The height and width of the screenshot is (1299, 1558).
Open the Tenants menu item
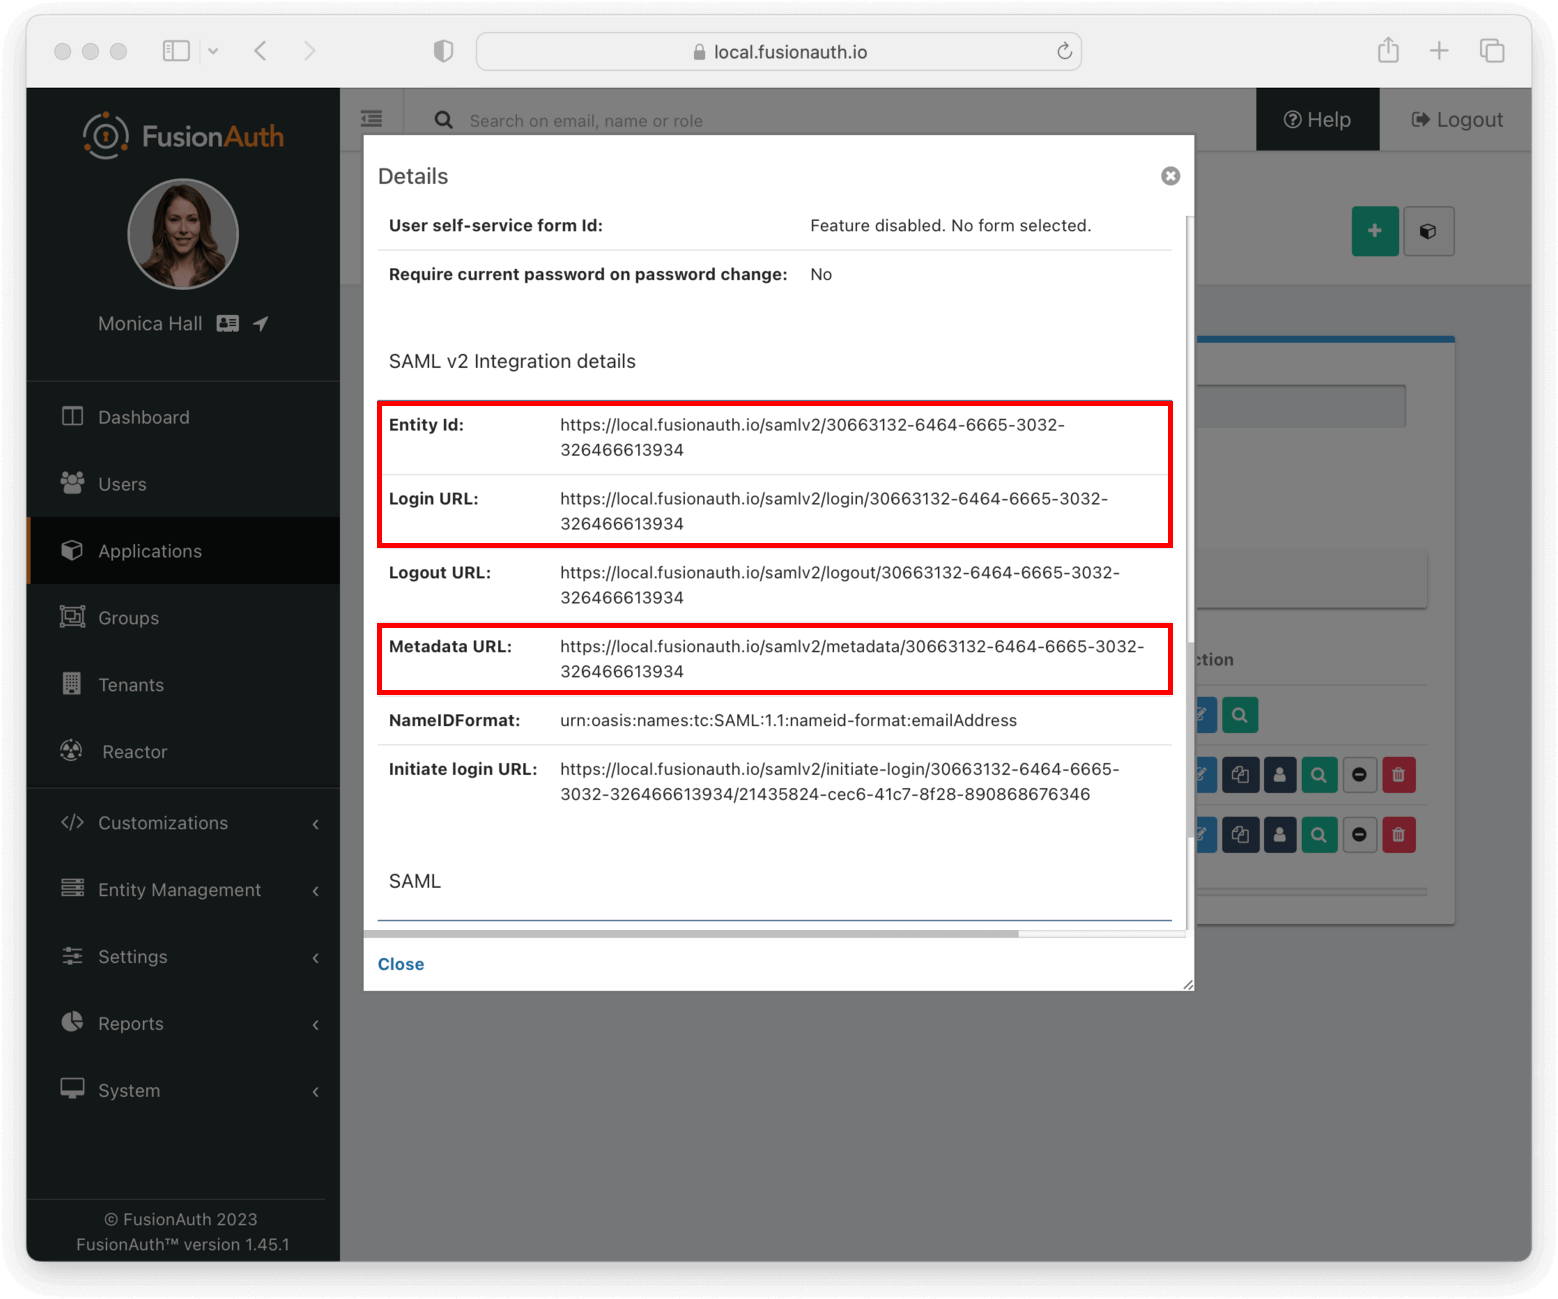[183, 685]
